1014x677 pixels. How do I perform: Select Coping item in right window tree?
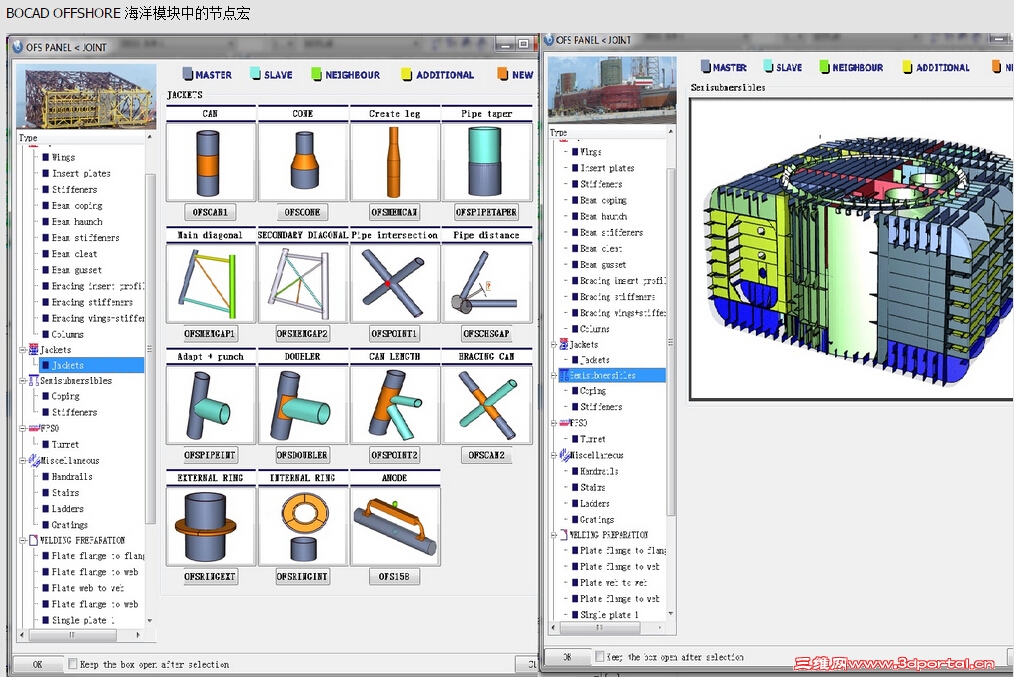pos(593,391)
